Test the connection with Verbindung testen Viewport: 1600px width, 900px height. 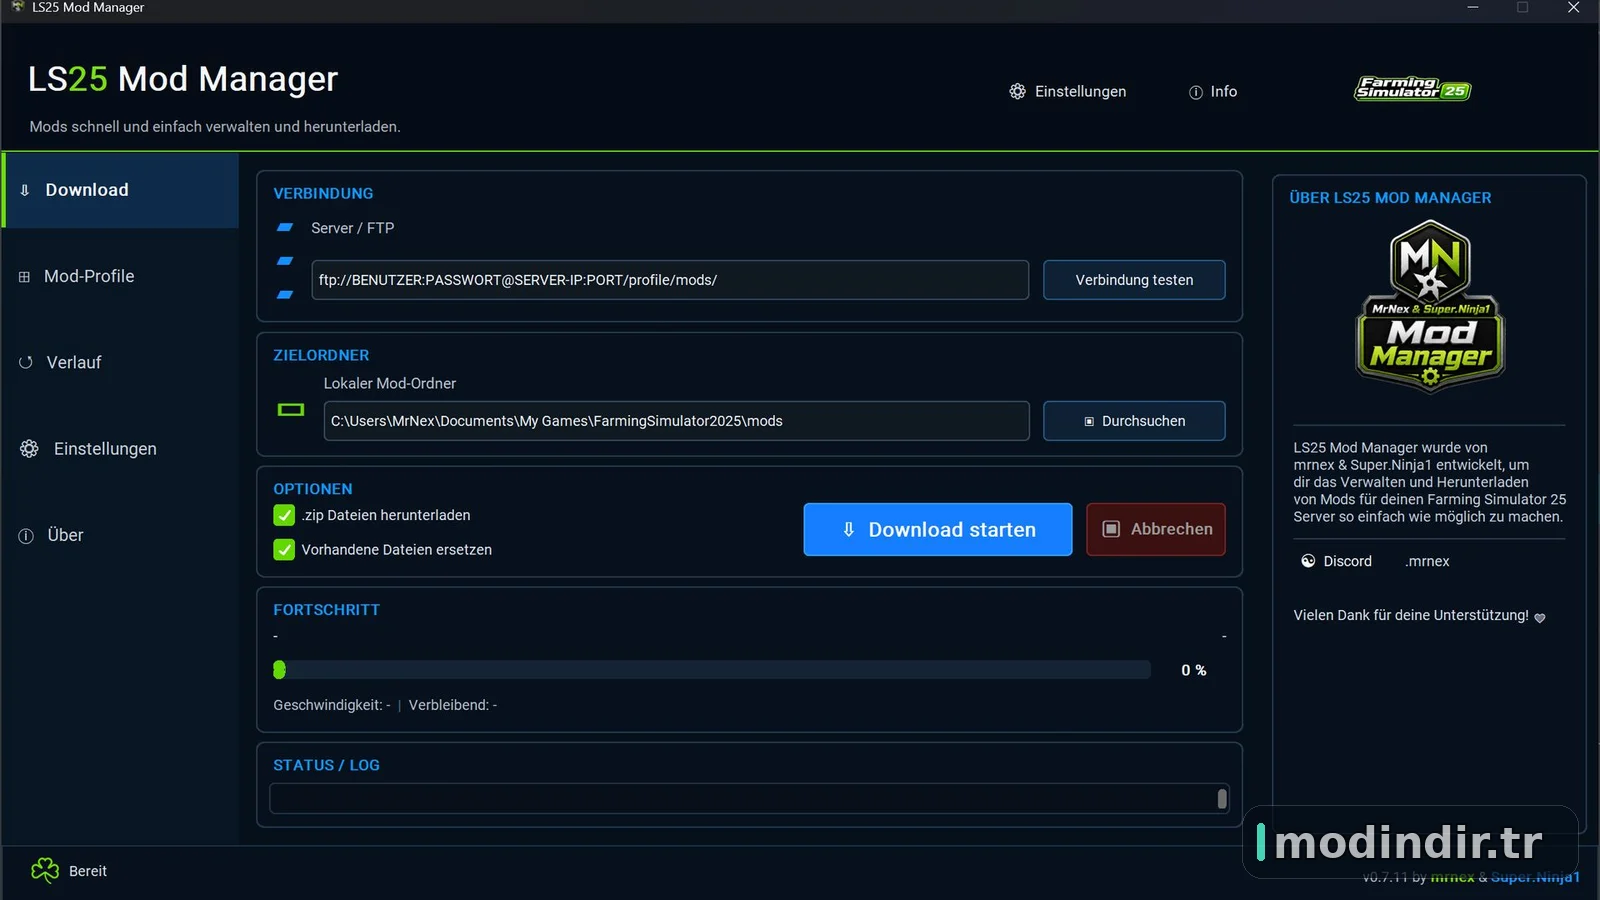1134,280
